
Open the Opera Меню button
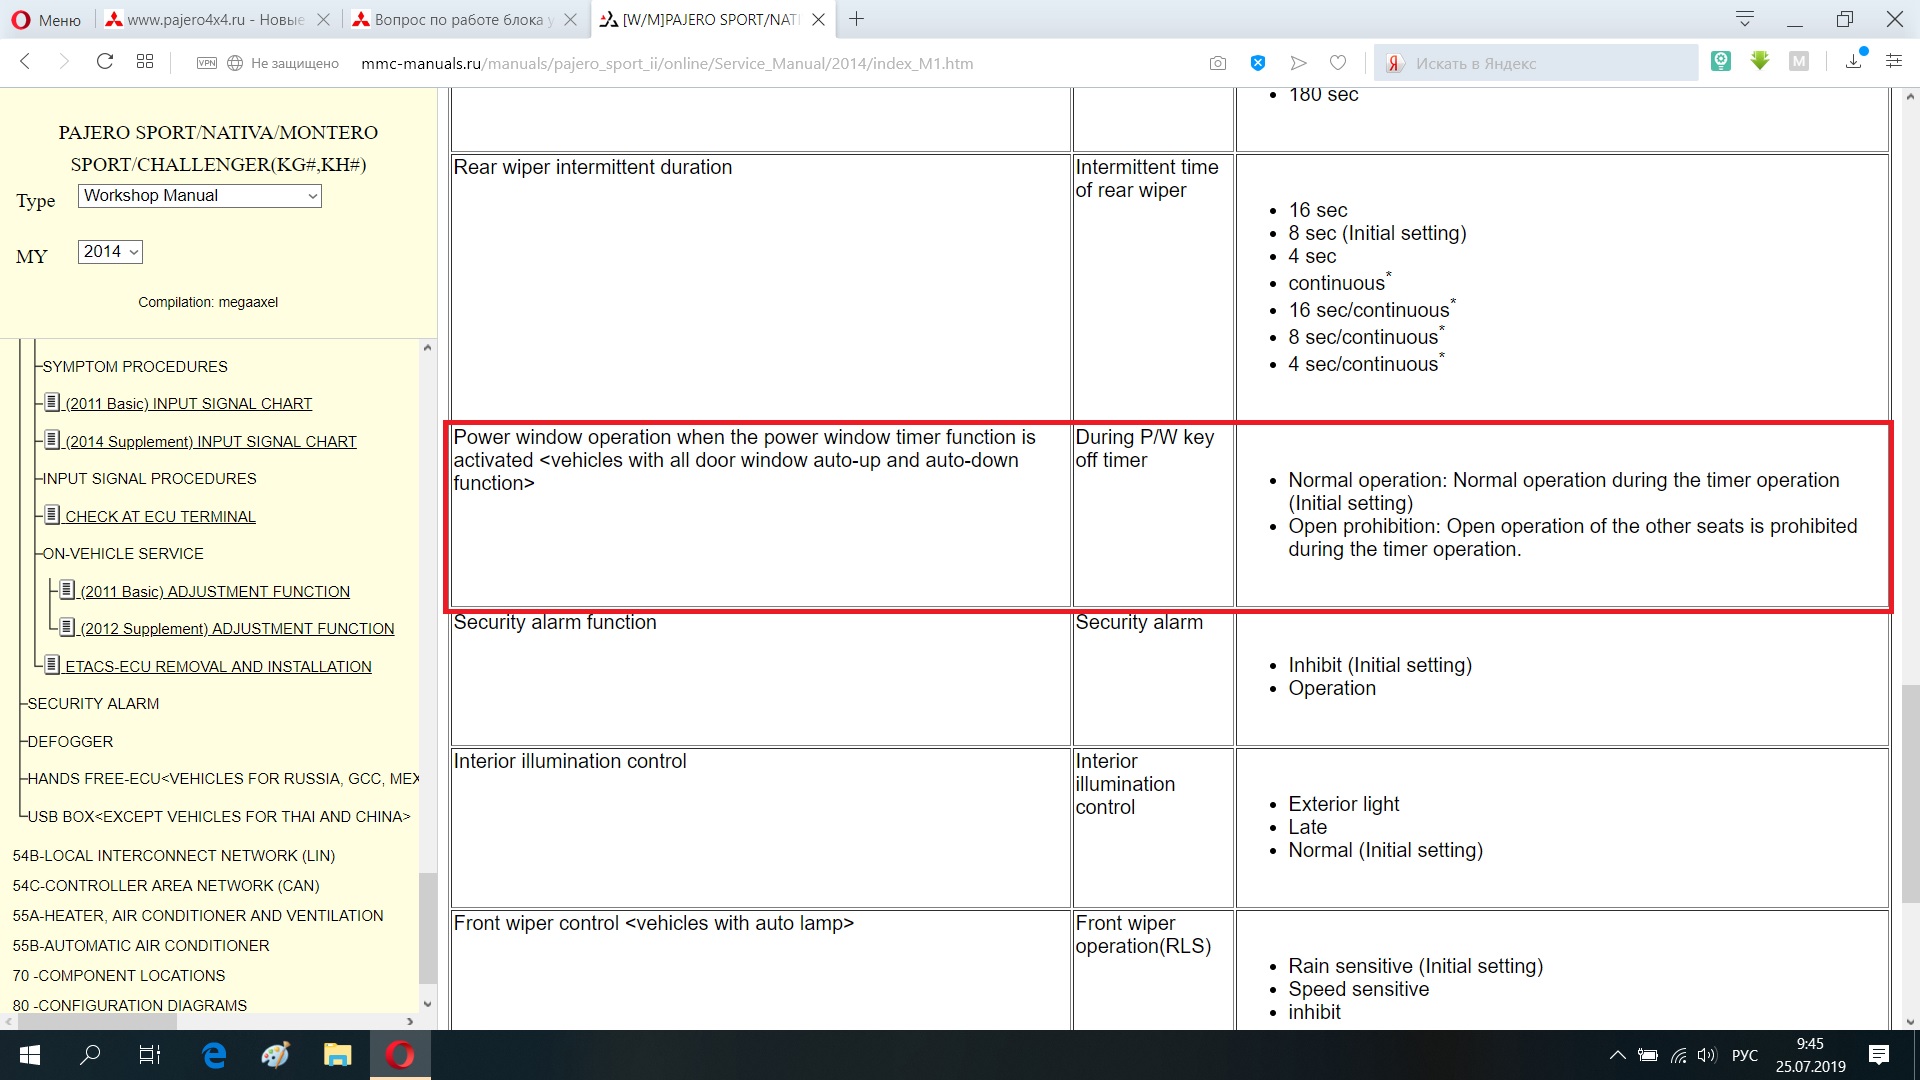tap(47, 19)
